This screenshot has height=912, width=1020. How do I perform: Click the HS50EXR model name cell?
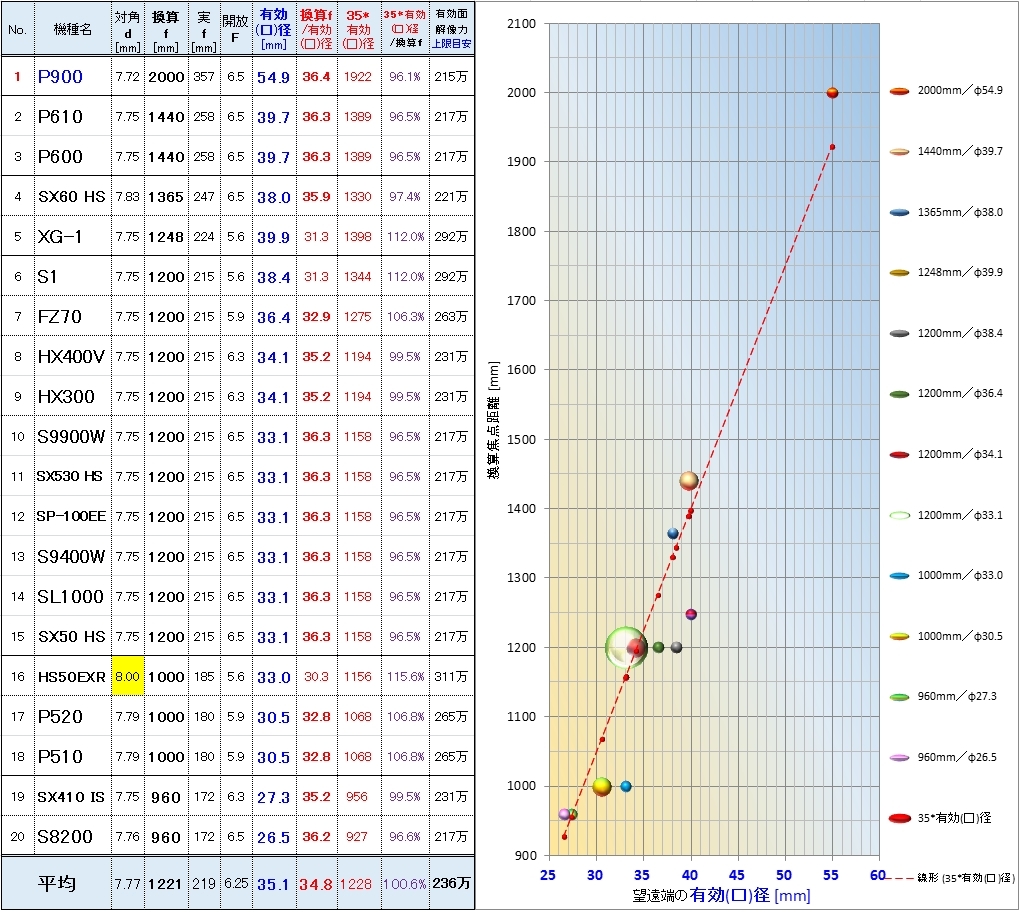(x=72, y=677)
